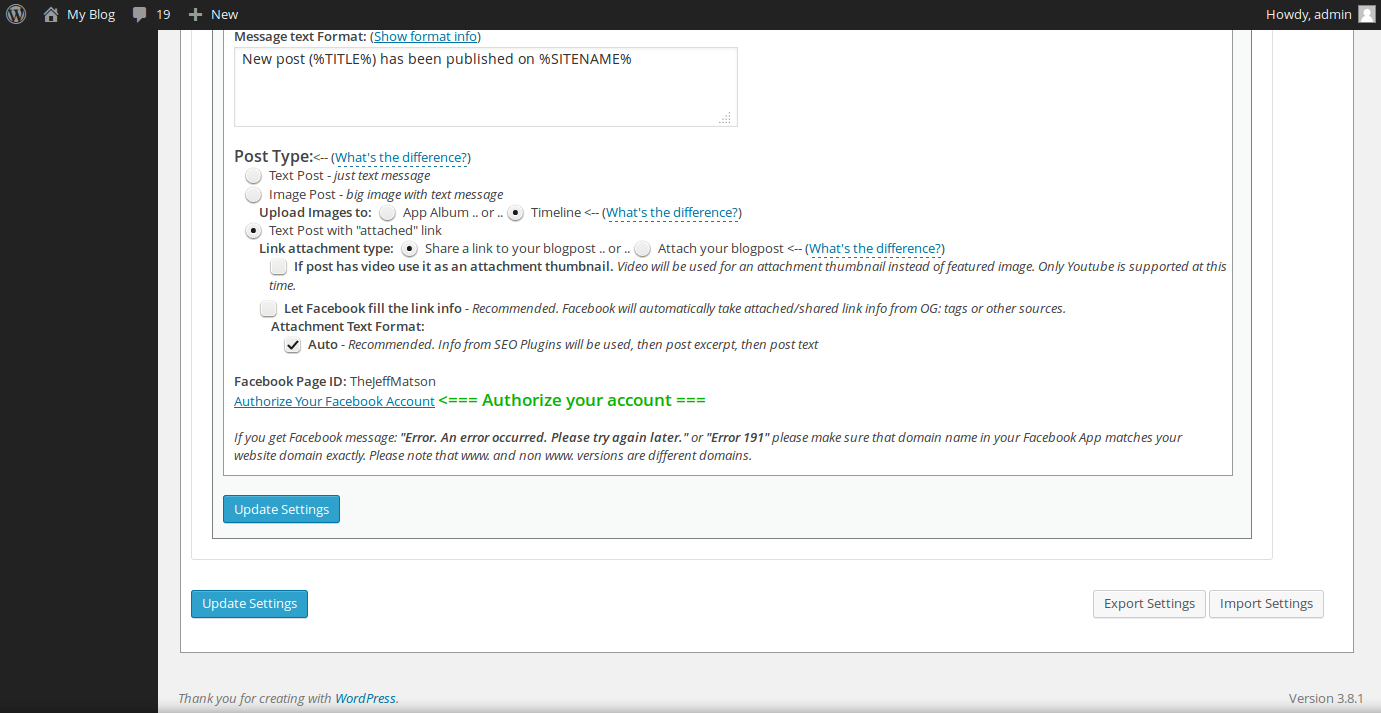
Task: Click the Post Type heading
Action: click(x=273, y=156)
